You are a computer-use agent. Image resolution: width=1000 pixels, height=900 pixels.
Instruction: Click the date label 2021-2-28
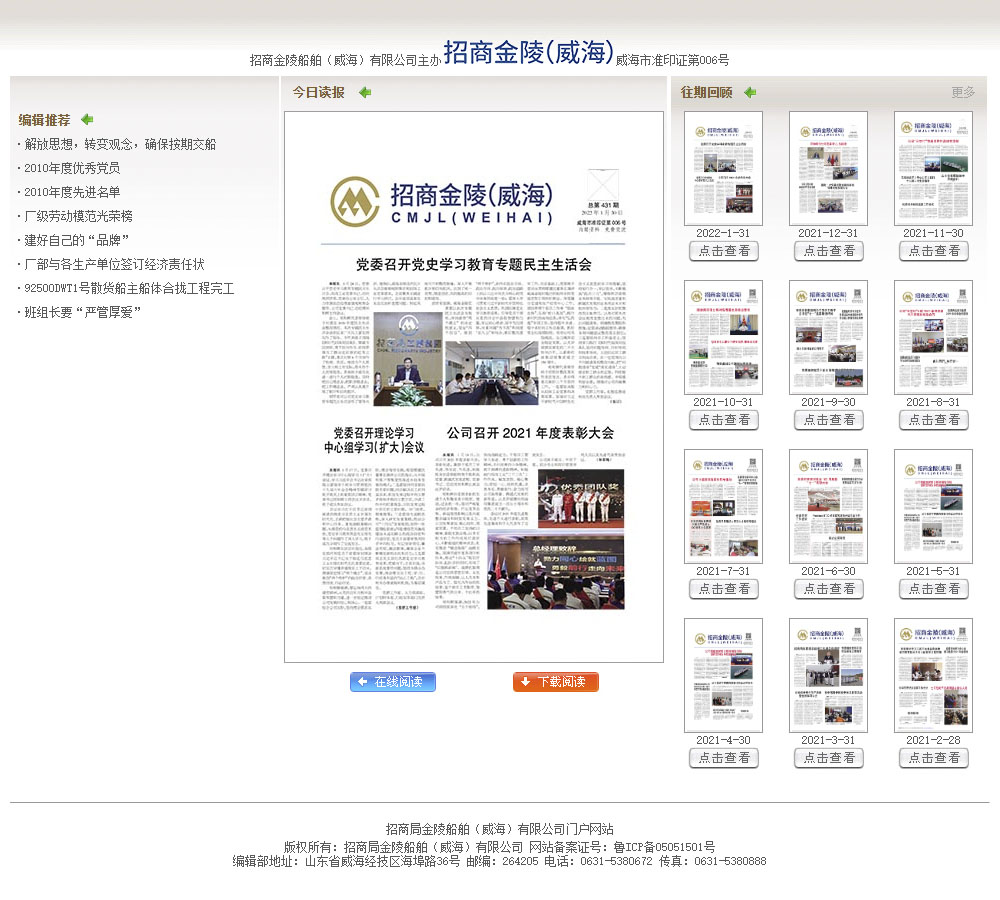pos(934,741)
